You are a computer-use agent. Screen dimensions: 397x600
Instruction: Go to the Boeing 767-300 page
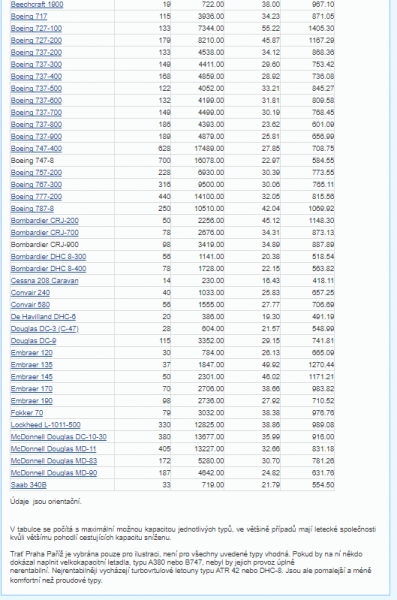pyautogui.click(x=36, y=184)
